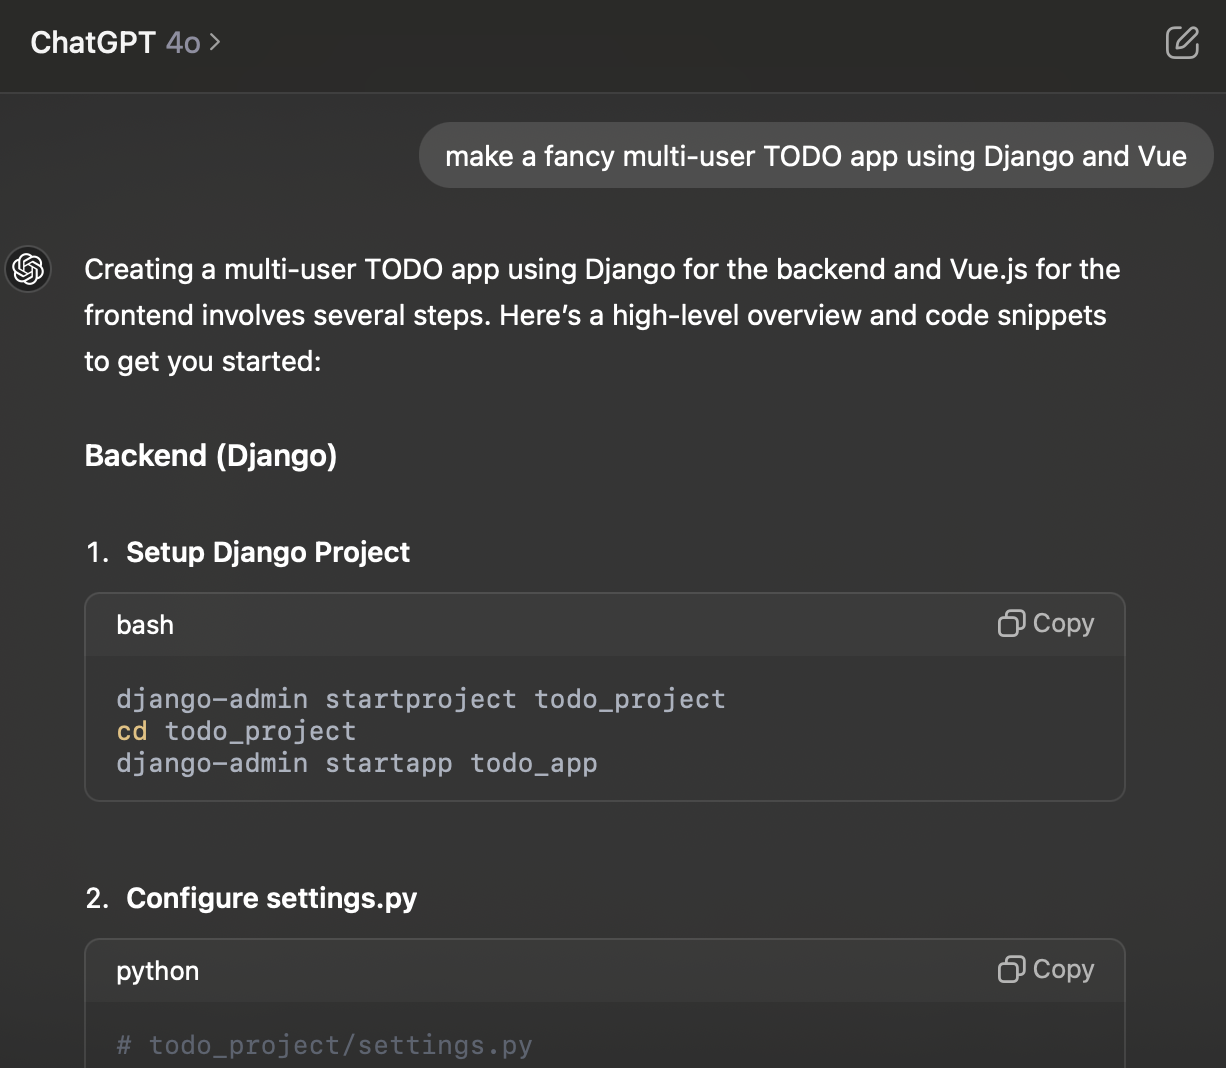The width and height of the screenshot is (1226, 1068).
Task: Click the "Backend (Django)" heading
Action: click(210, 456)
